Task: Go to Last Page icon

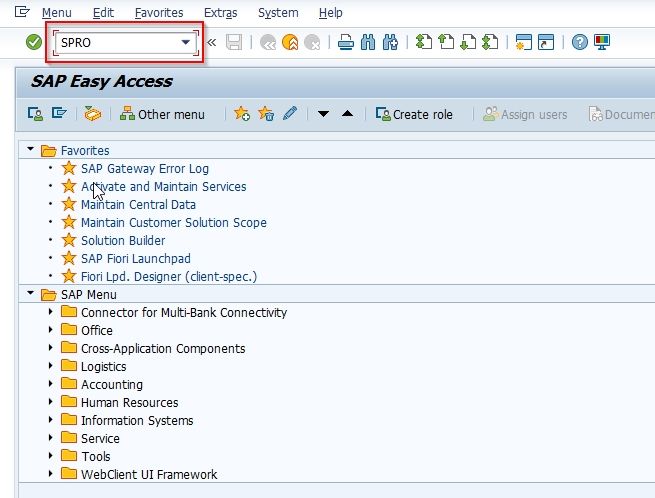Action: click(x=490, y=42)
